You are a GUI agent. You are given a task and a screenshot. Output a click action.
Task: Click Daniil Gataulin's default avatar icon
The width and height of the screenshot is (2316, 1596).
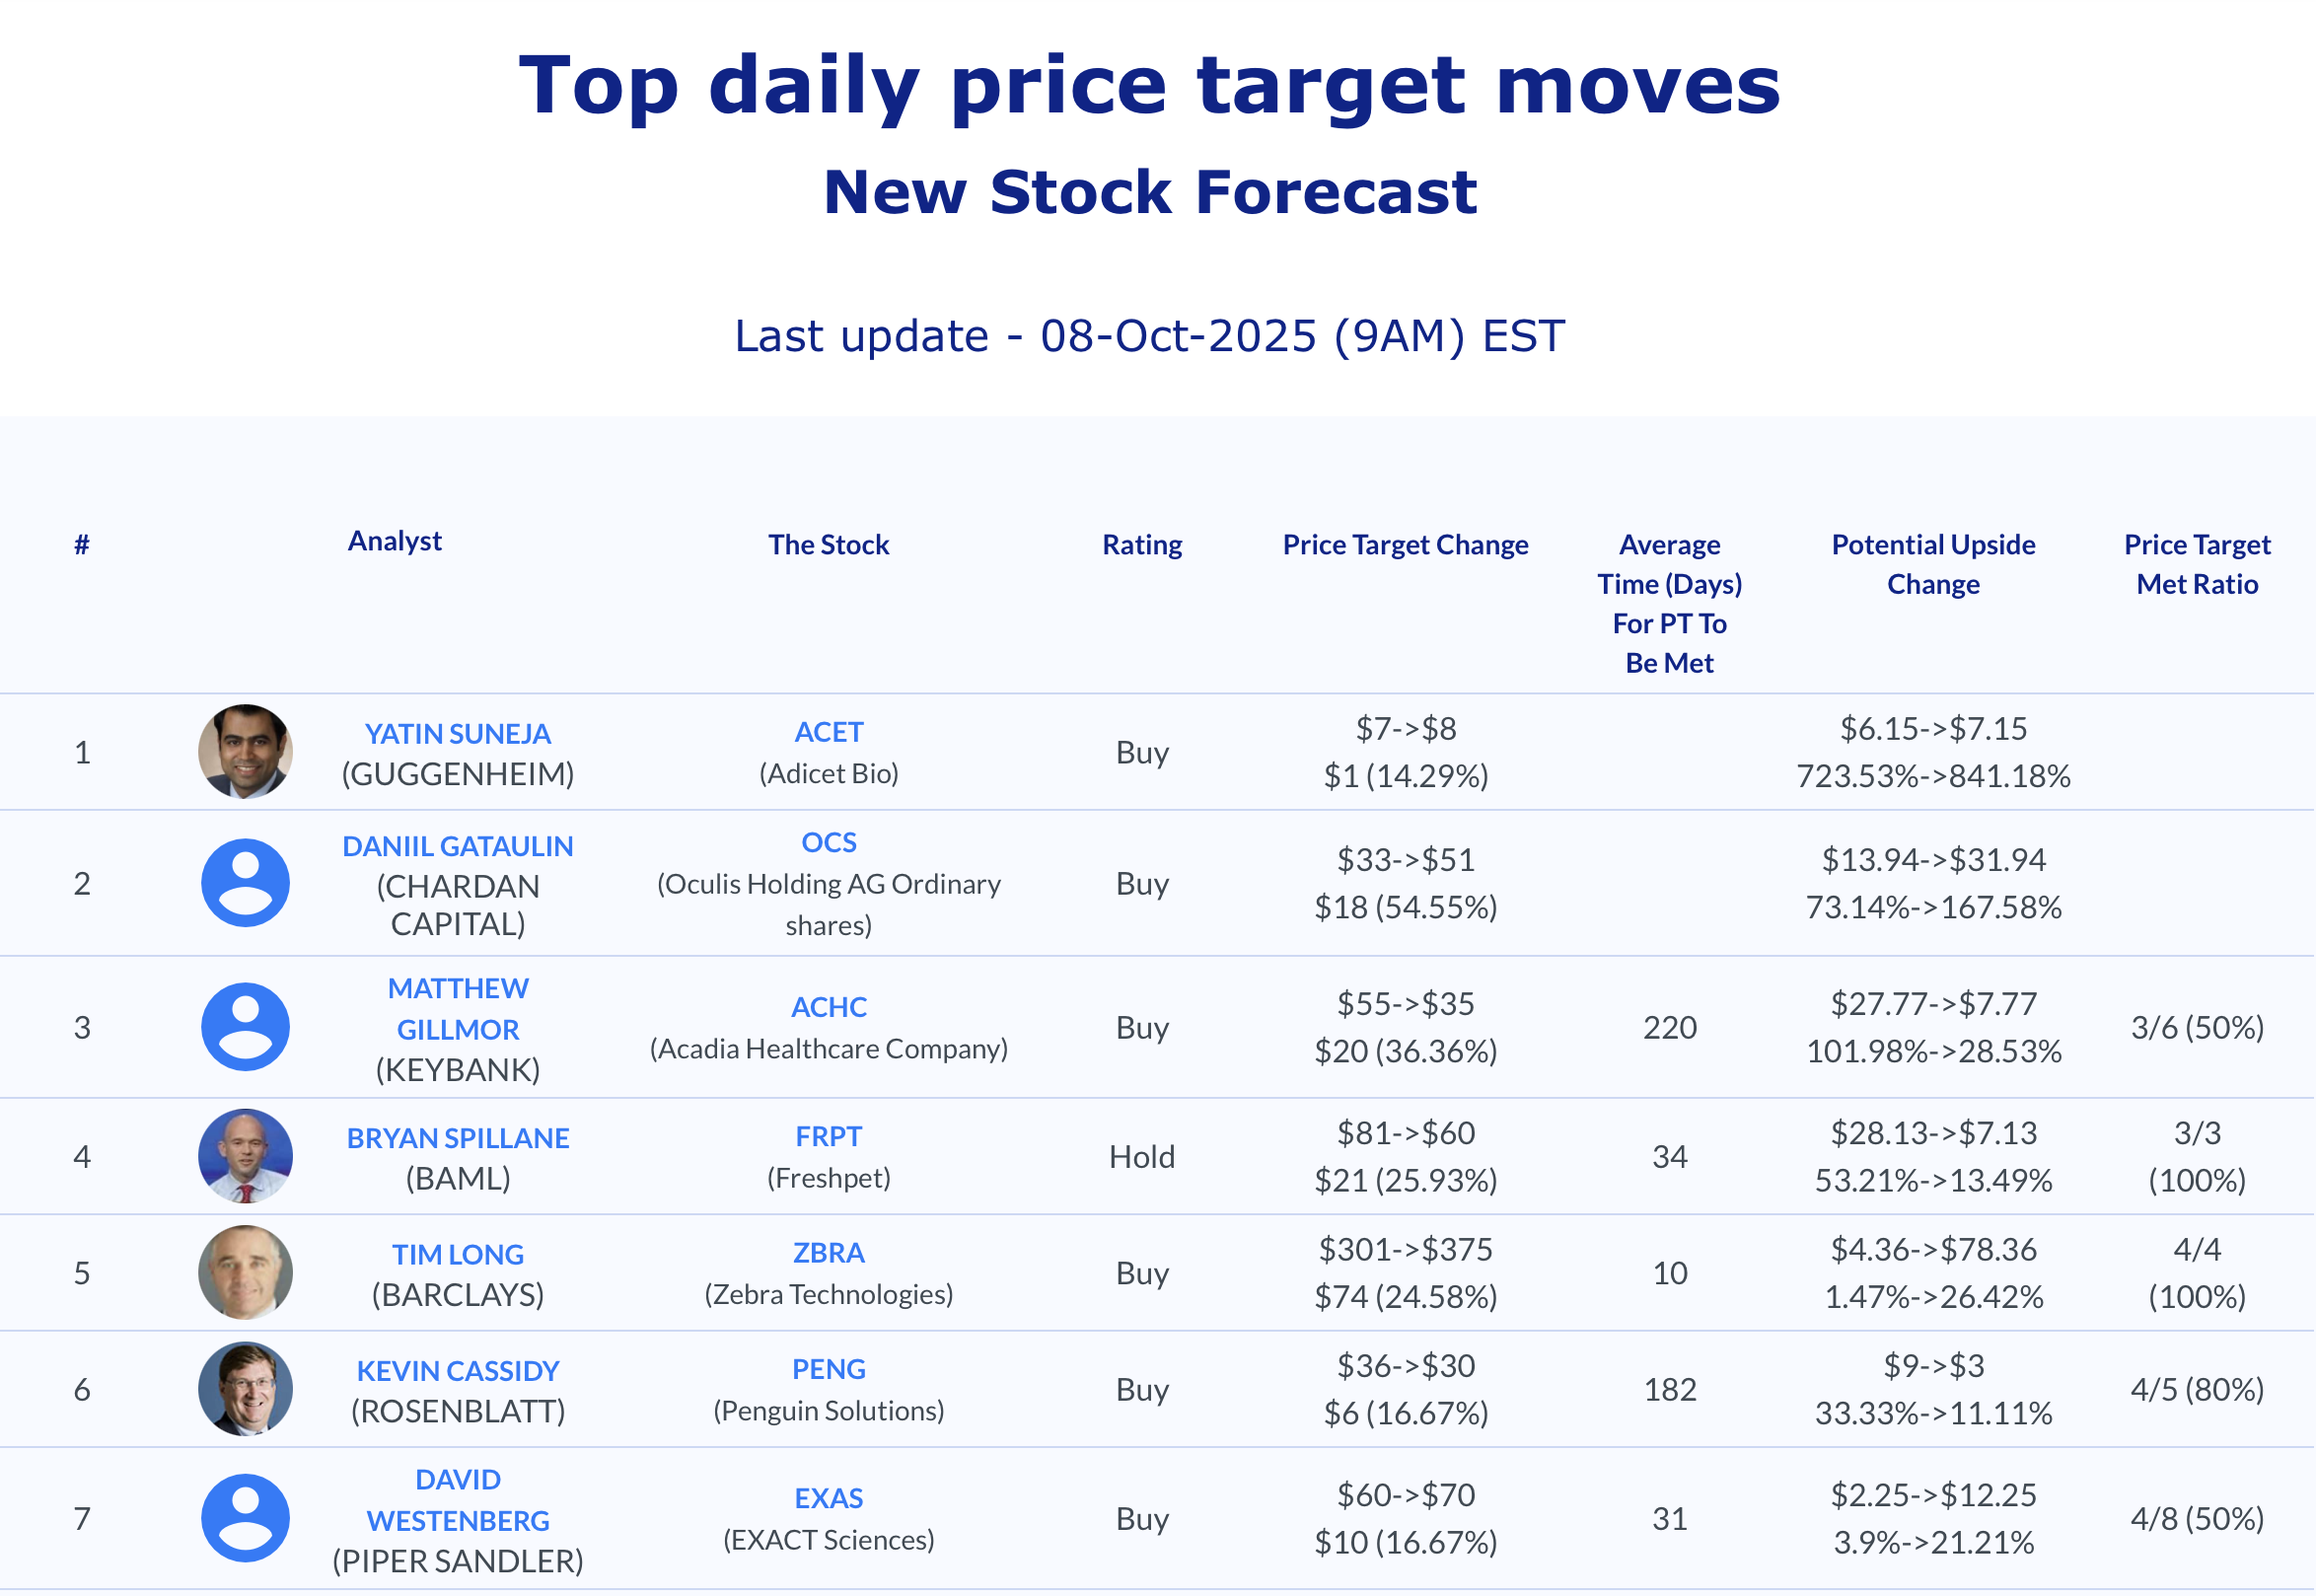click(x=245, y=882)
